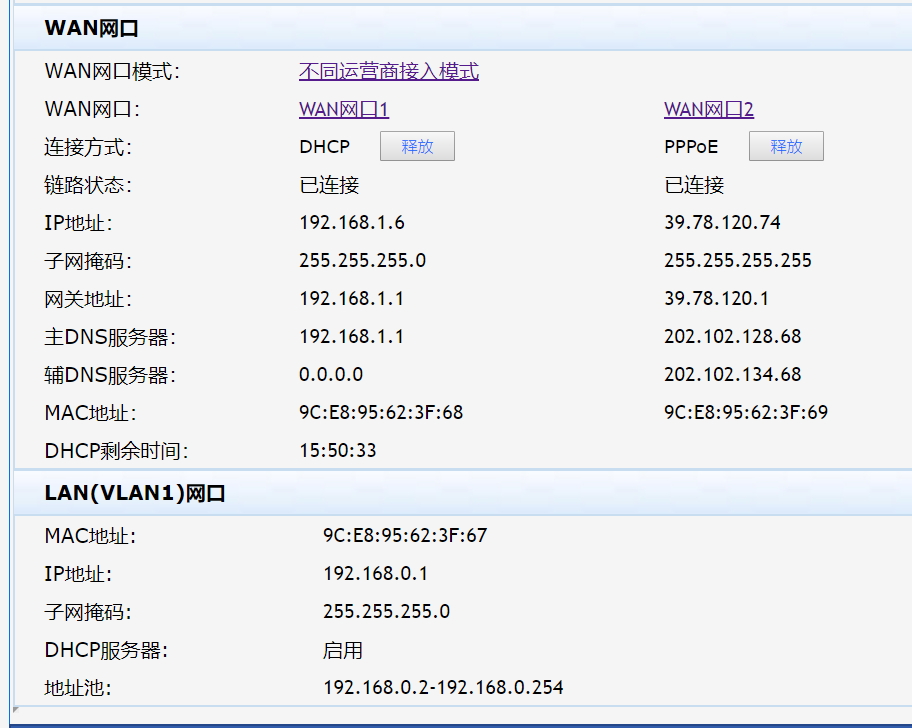Open the WAN网口1 link
The height and width of the screenshot is (728, 912).
343,110
